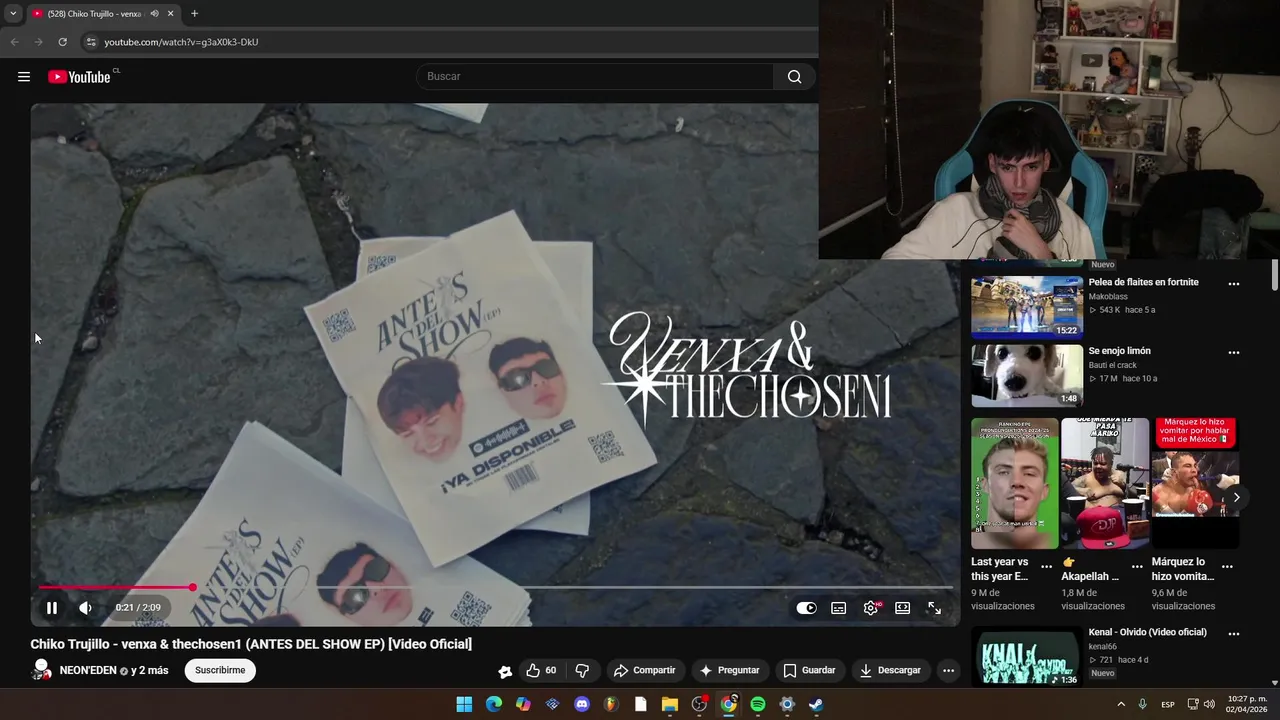This screenshot has width=1280, height=720.
Task: Open options for Pelea de flaites en fortnite
Action: pyautogui.click(x=1234, y=283)
